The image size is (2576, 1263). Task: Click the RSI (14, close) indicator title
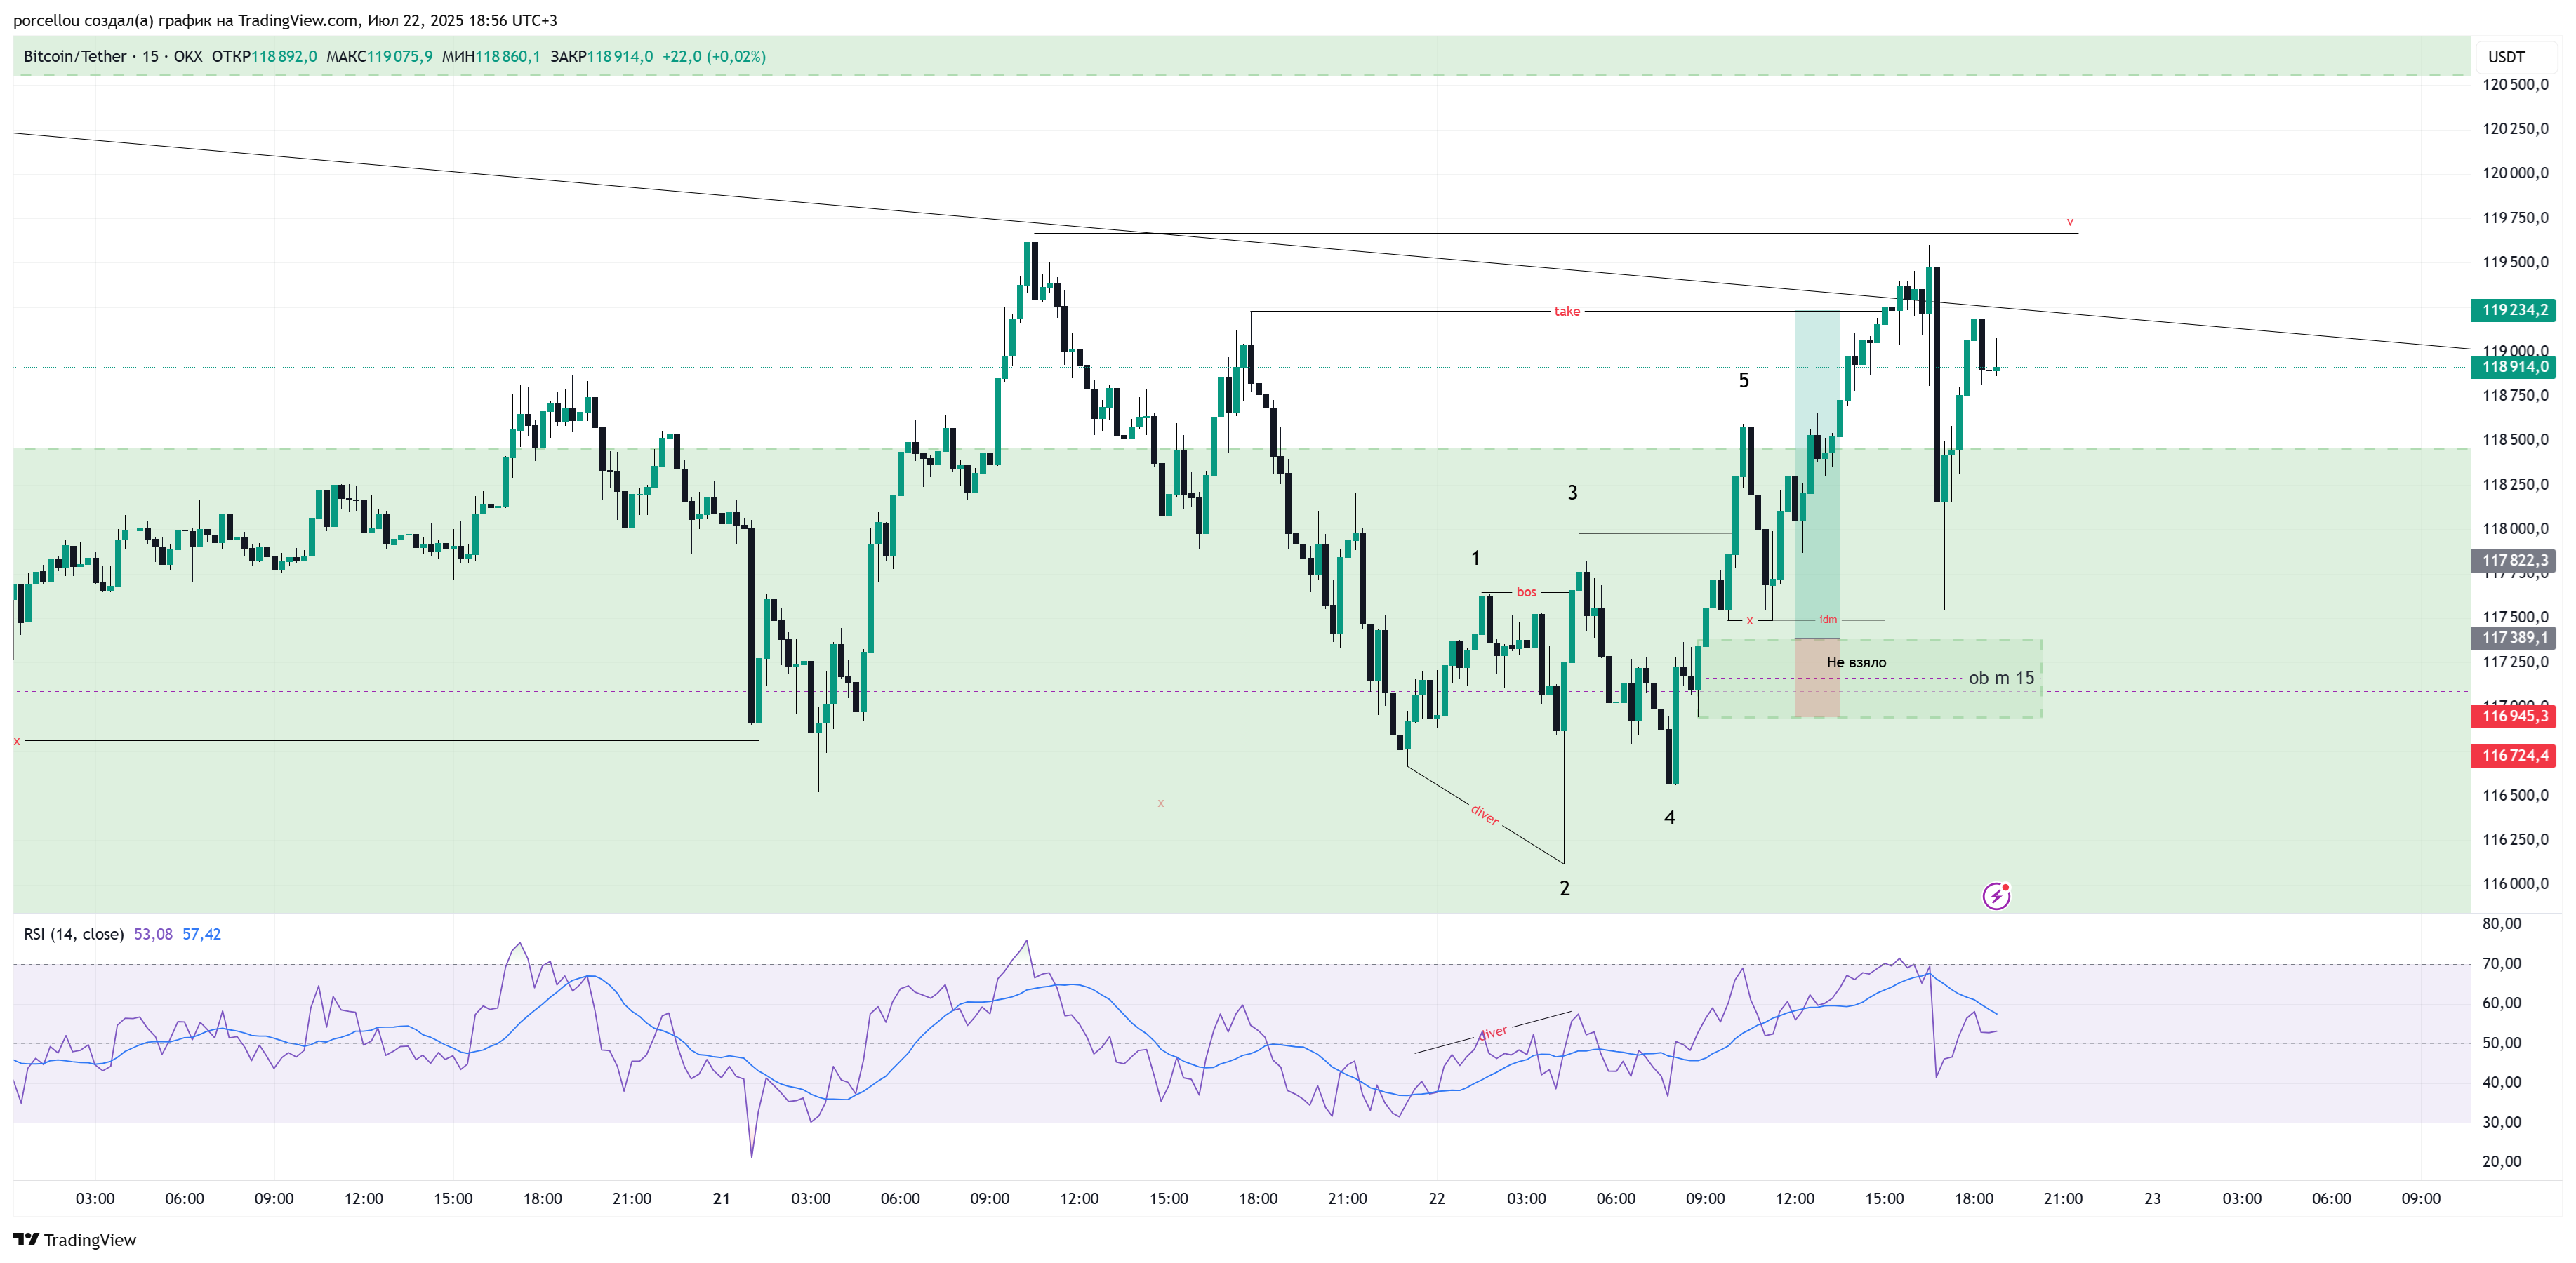[74, 934]
